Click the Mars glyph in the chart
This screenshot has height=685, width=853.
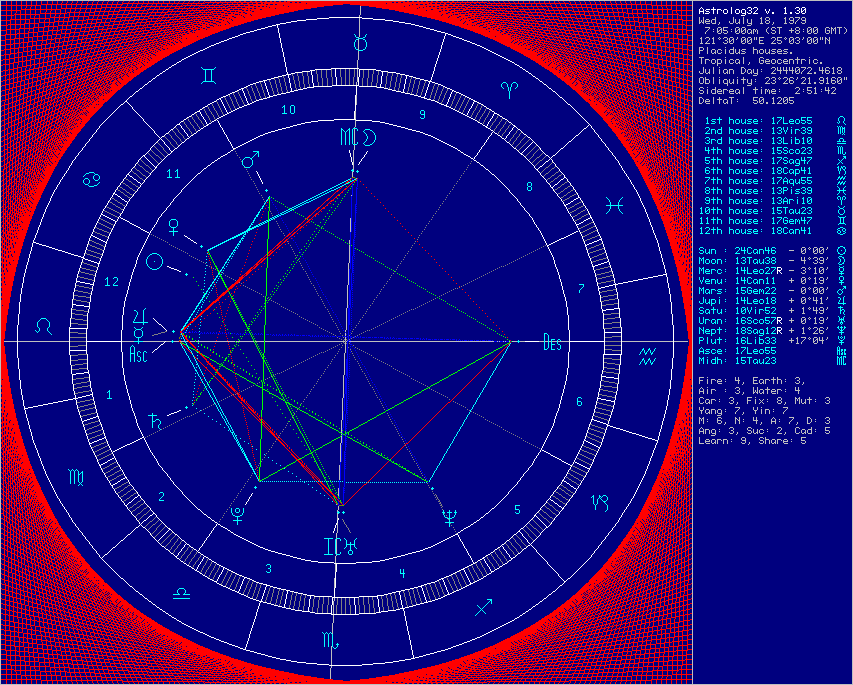point(249,160)
